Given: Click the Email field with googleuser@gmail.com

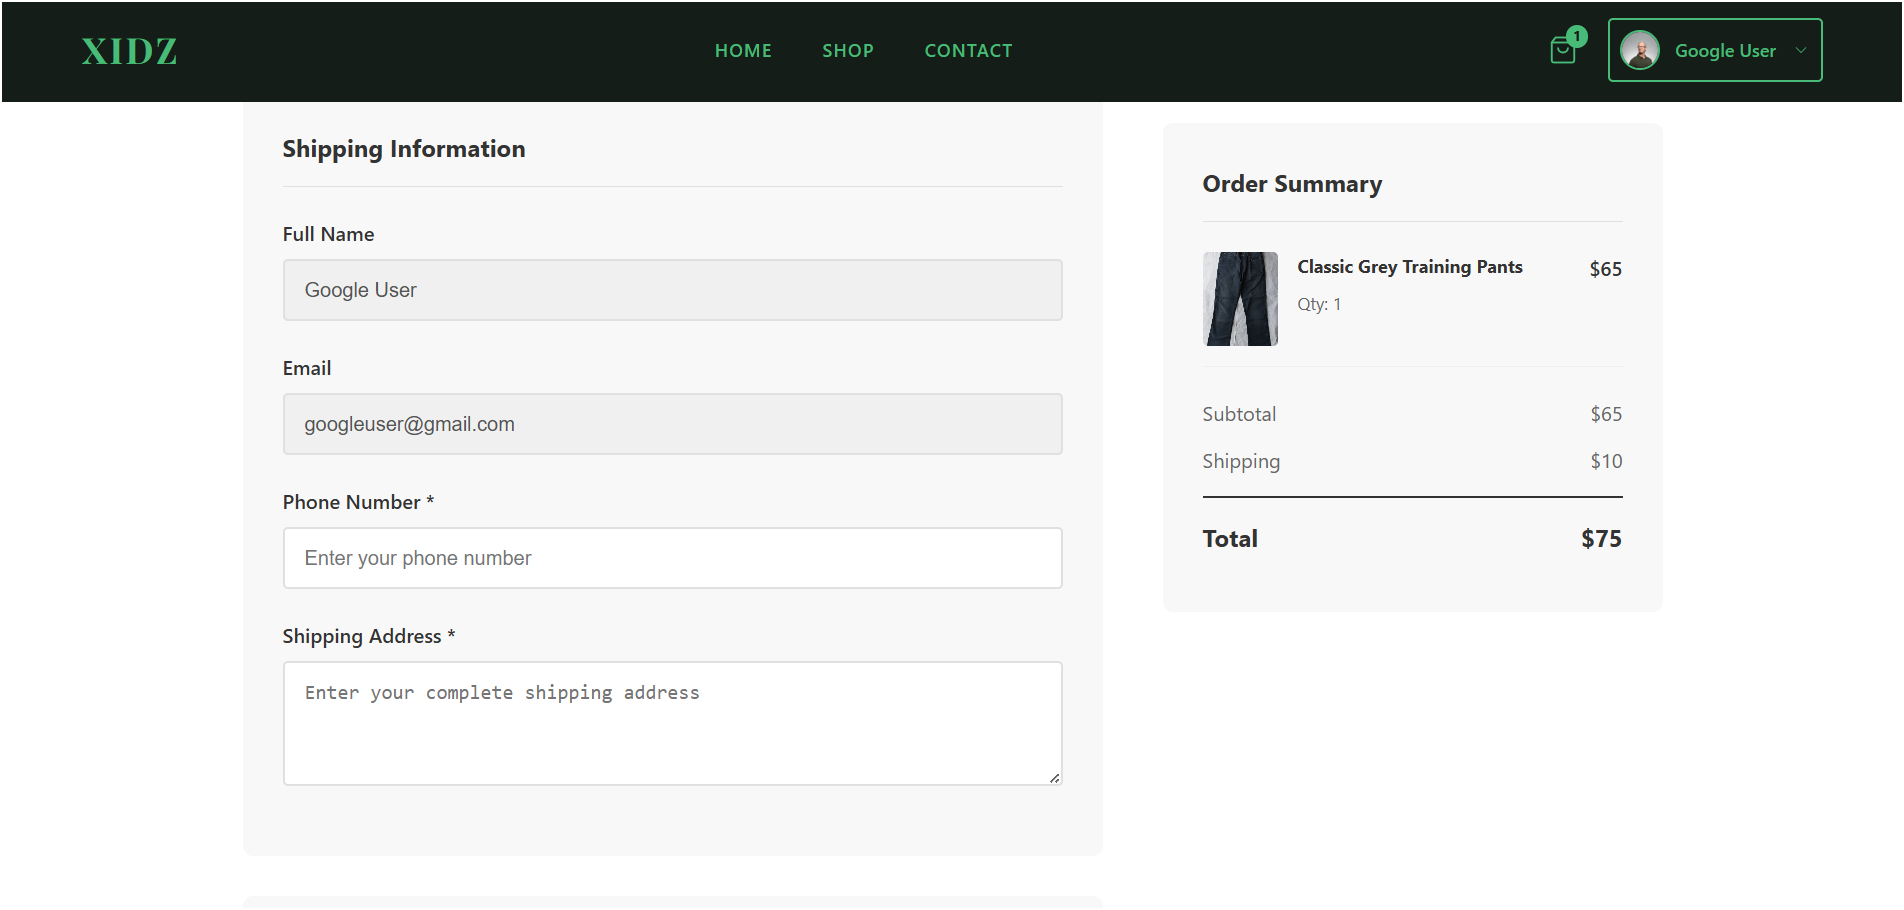Looking at the screenshot, I should 672,424.
